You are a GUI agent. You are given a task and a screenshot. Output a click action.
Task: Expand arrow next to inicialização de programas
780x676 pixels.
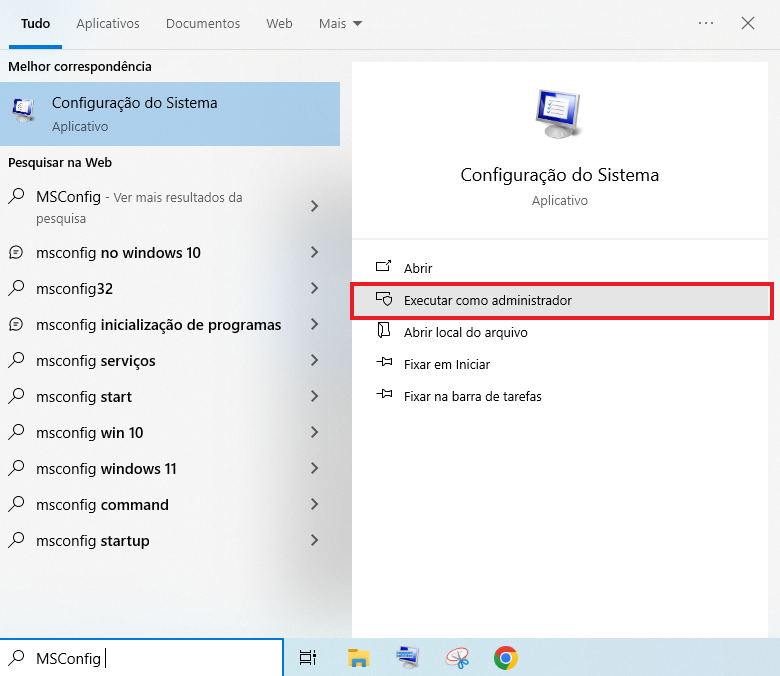[314, 324]
